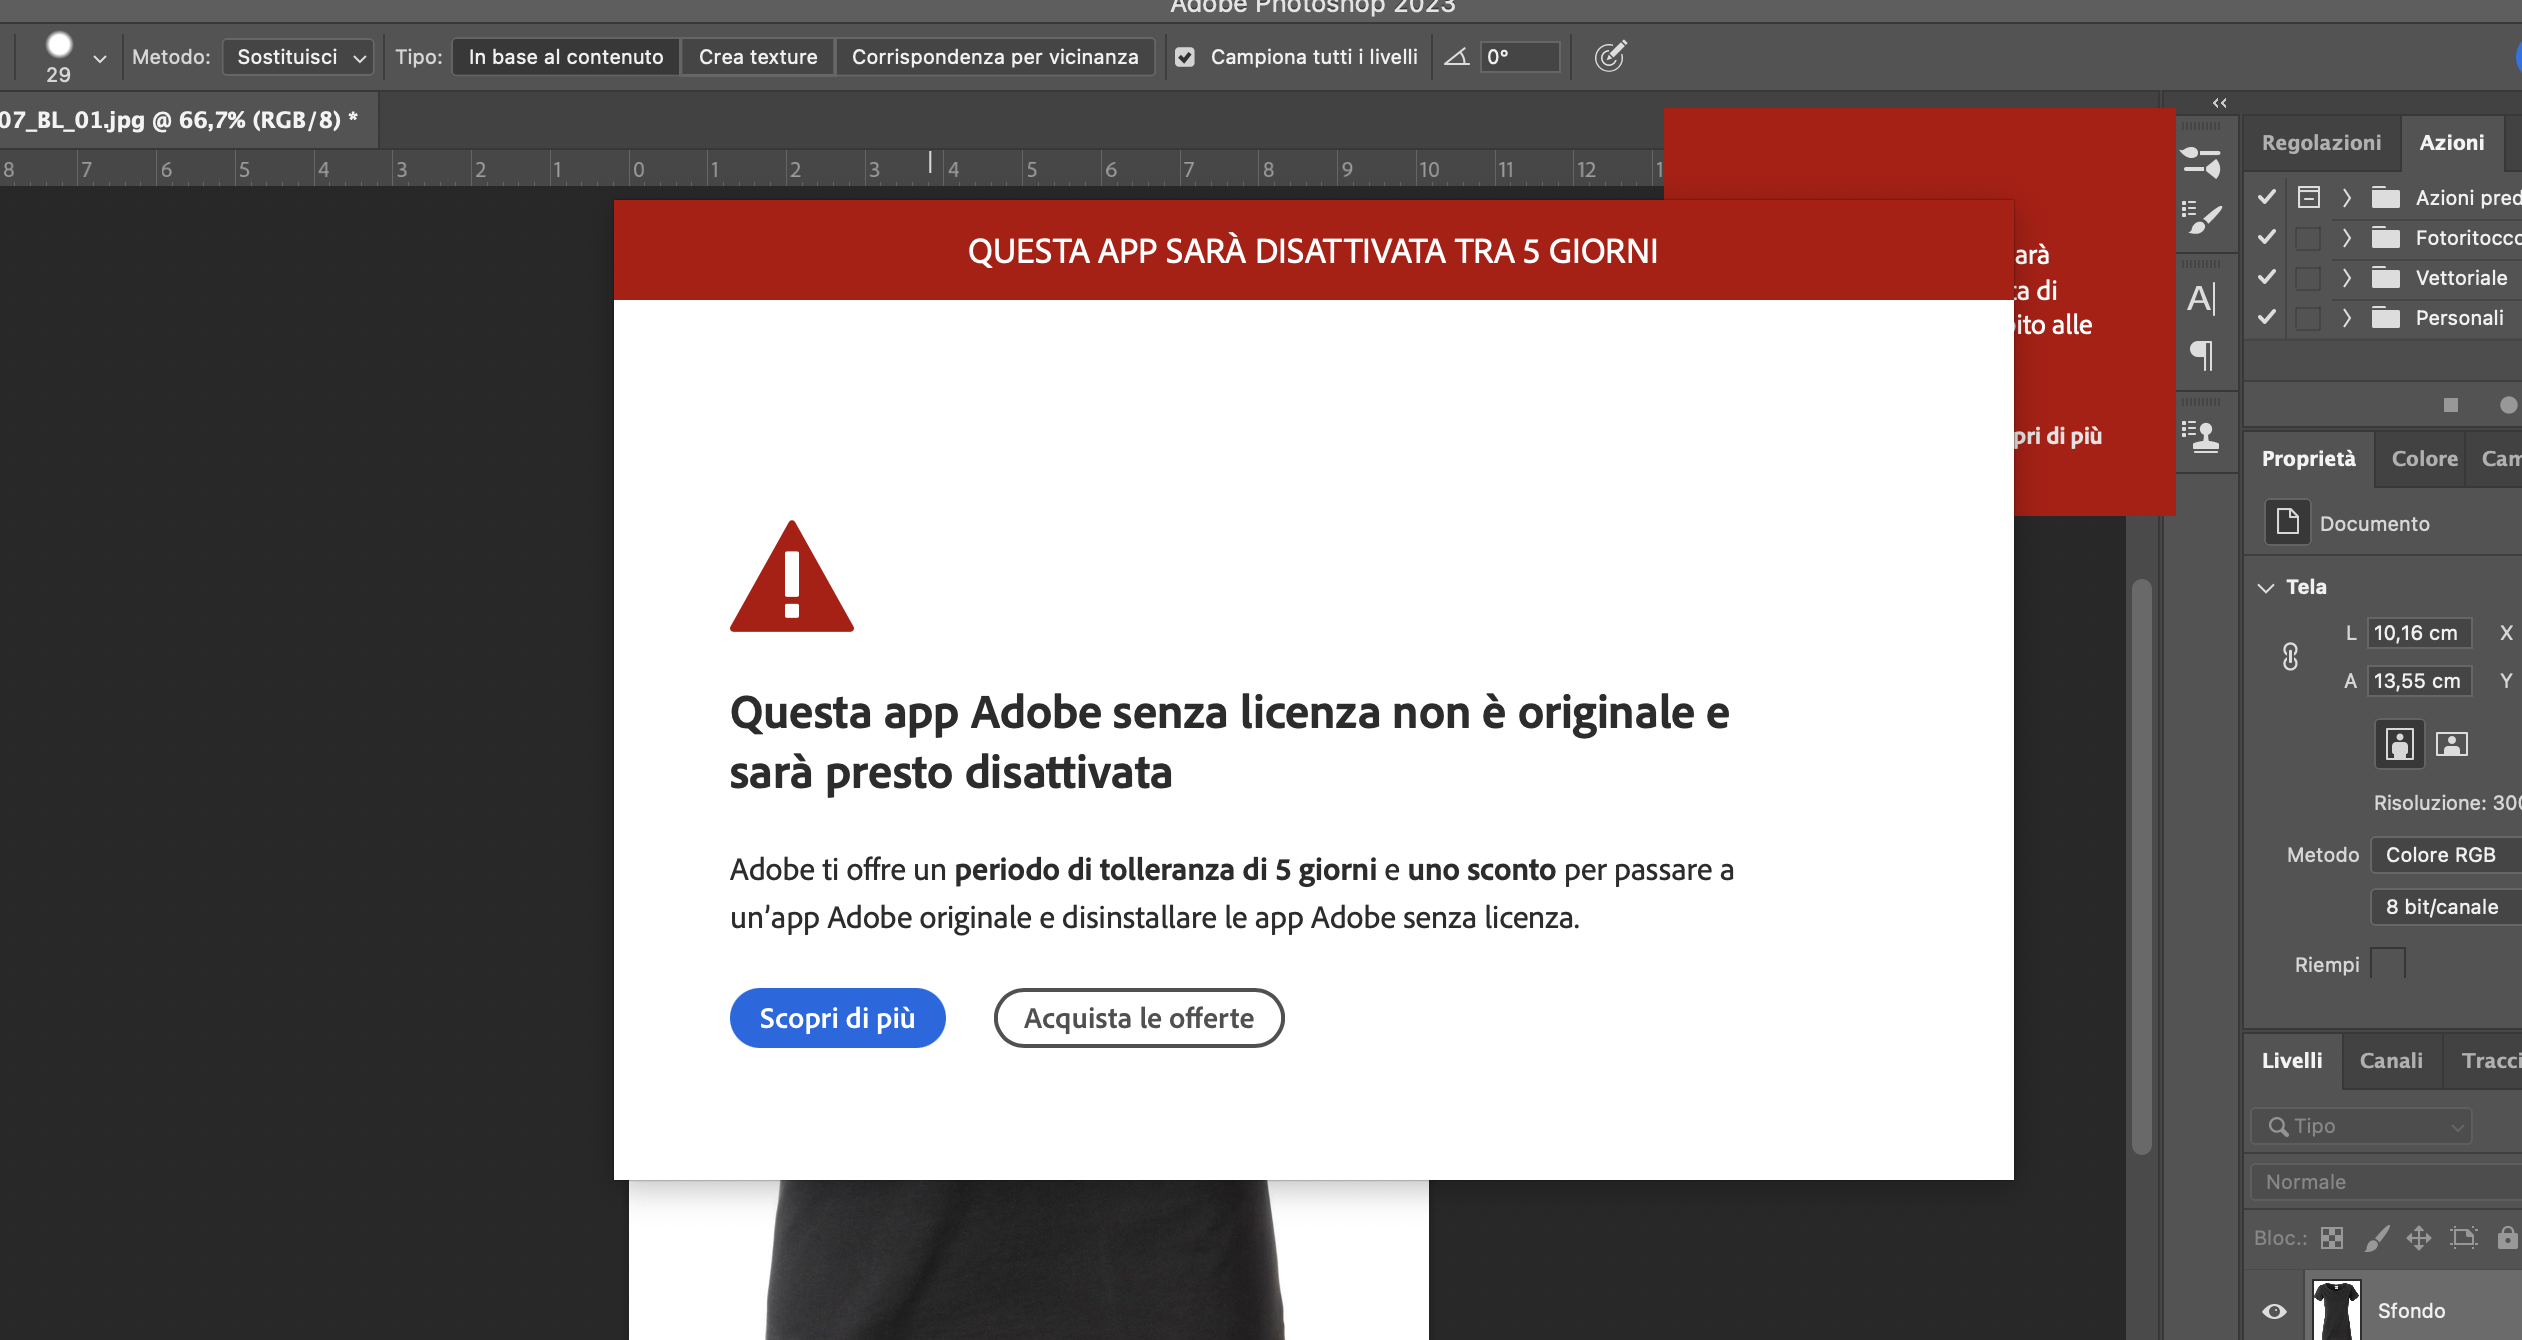Select the Livelli tab
Viewport: 2522px width, 1340px height.
point(2292,1061)
